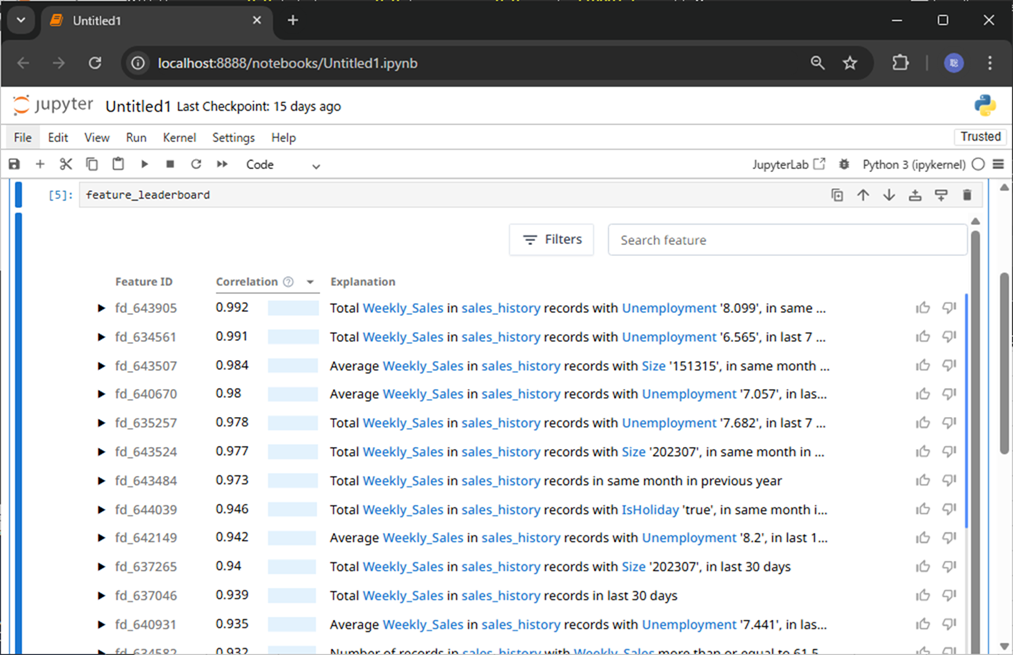1013x655 pixels.
Task: Like the fd_643484 feature row
Action: (923, 480)
